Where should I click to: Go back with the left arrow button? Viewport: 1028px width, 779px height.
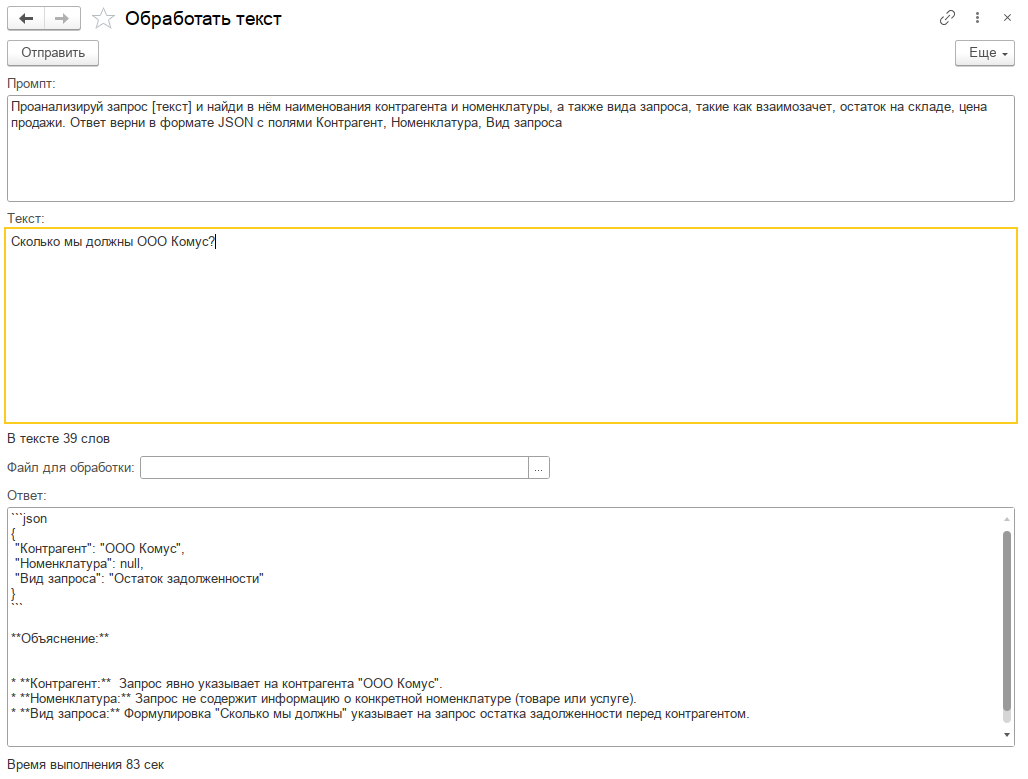point(26,18)
